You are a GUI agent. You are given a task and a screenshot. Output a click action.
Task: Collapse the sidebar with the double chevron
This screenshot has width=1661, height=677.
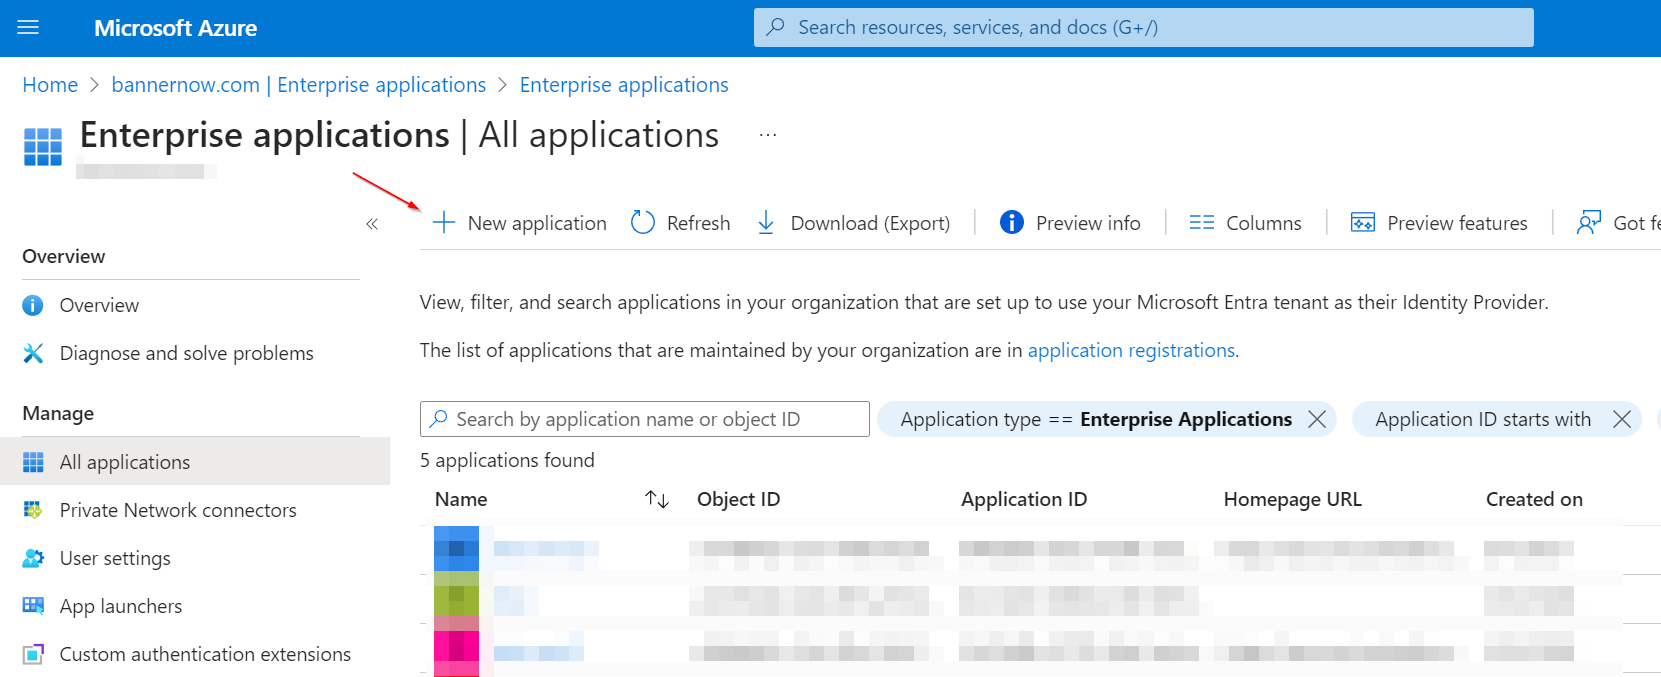pos(372,224)
